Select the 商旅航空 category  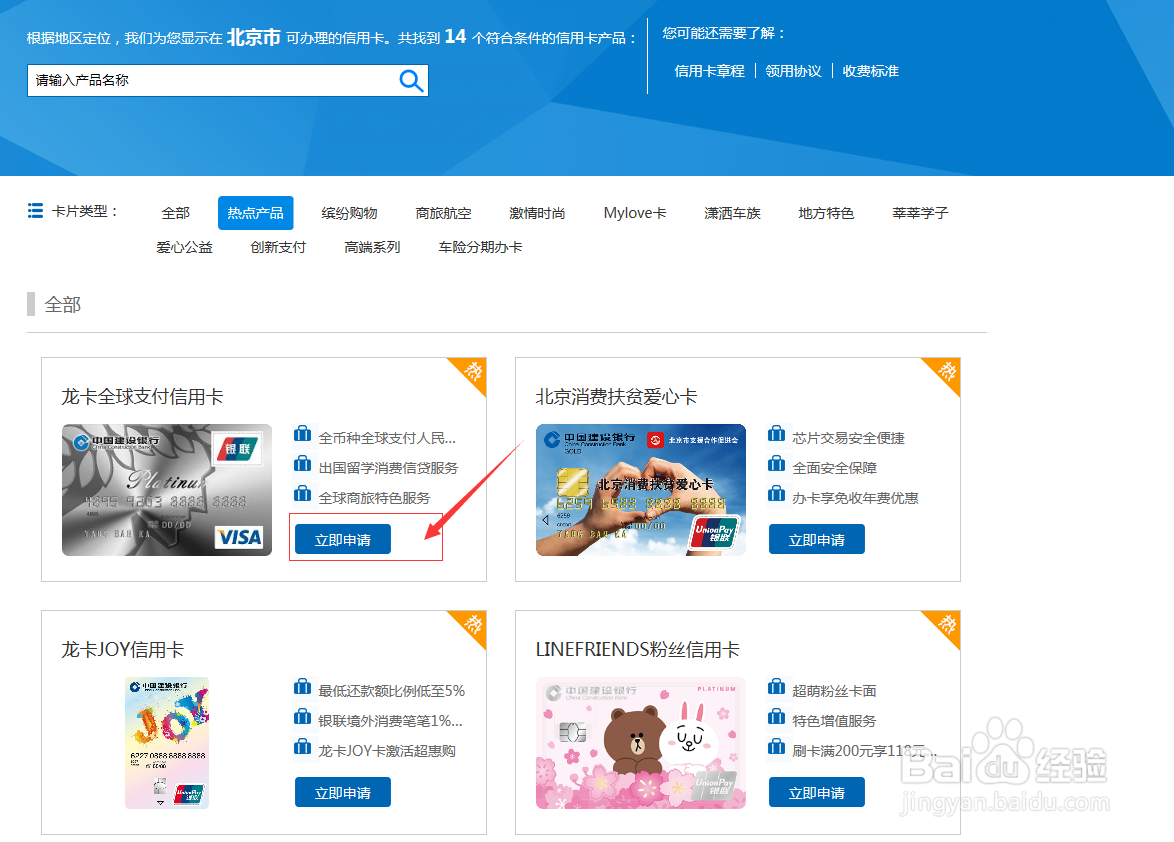click(x=443, y=213)
